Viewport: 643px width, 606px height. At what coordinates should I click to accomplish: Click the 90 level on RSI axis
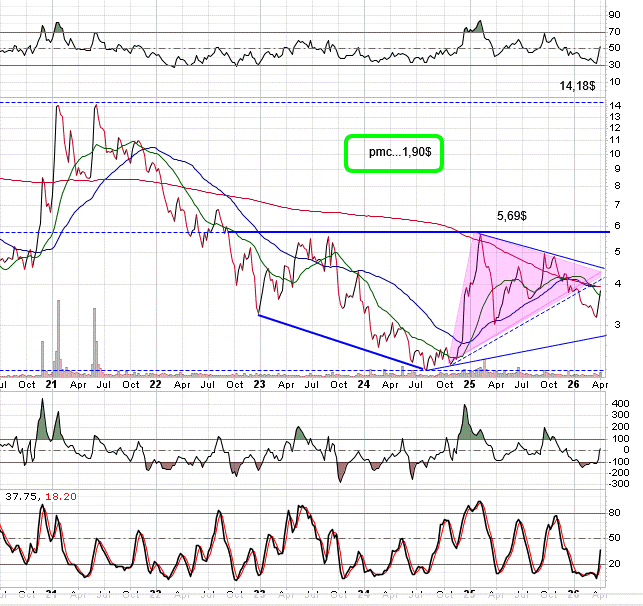click(624, 15)
